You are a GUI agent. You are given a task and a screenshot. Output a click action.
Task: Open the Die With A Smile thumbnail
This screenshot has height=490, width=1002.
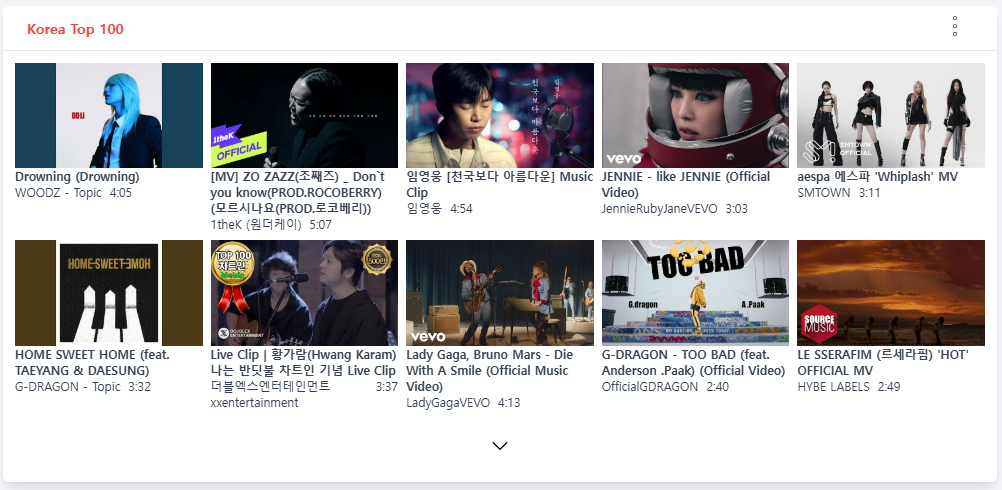click(x=500, y=293)
